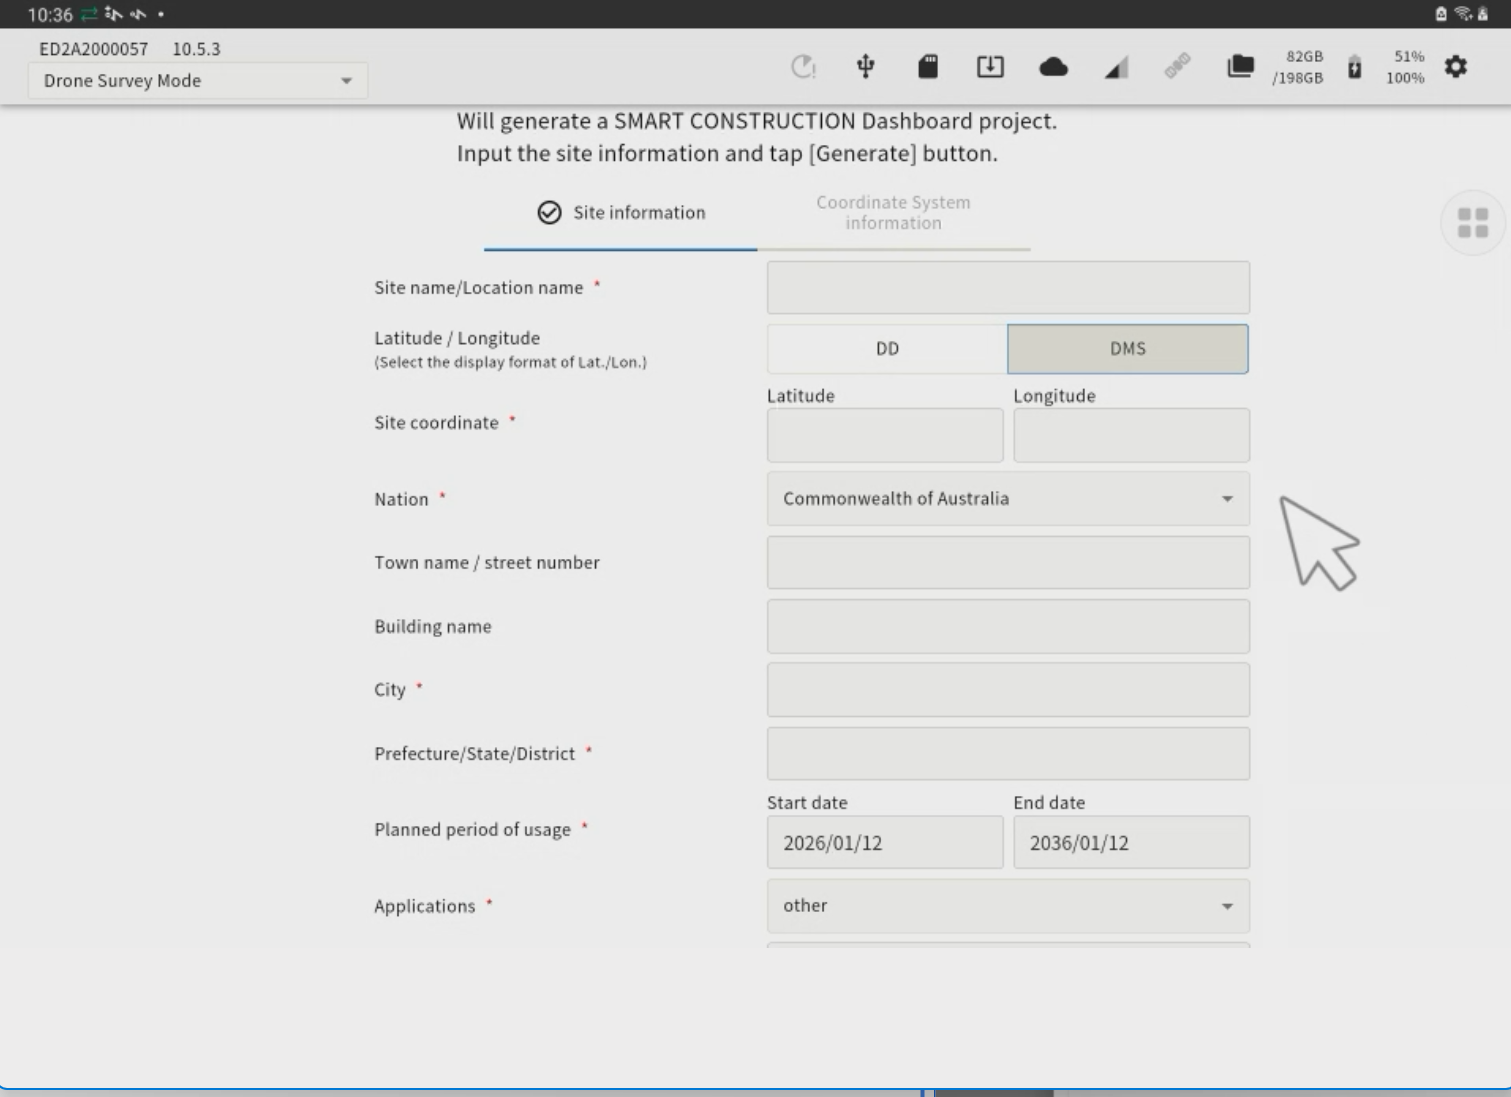The width and height of the screenshot is (1511, 1097).
Task: Tap the Wi-Fi icon in status bar
Action: click(x=1462, y=14)
